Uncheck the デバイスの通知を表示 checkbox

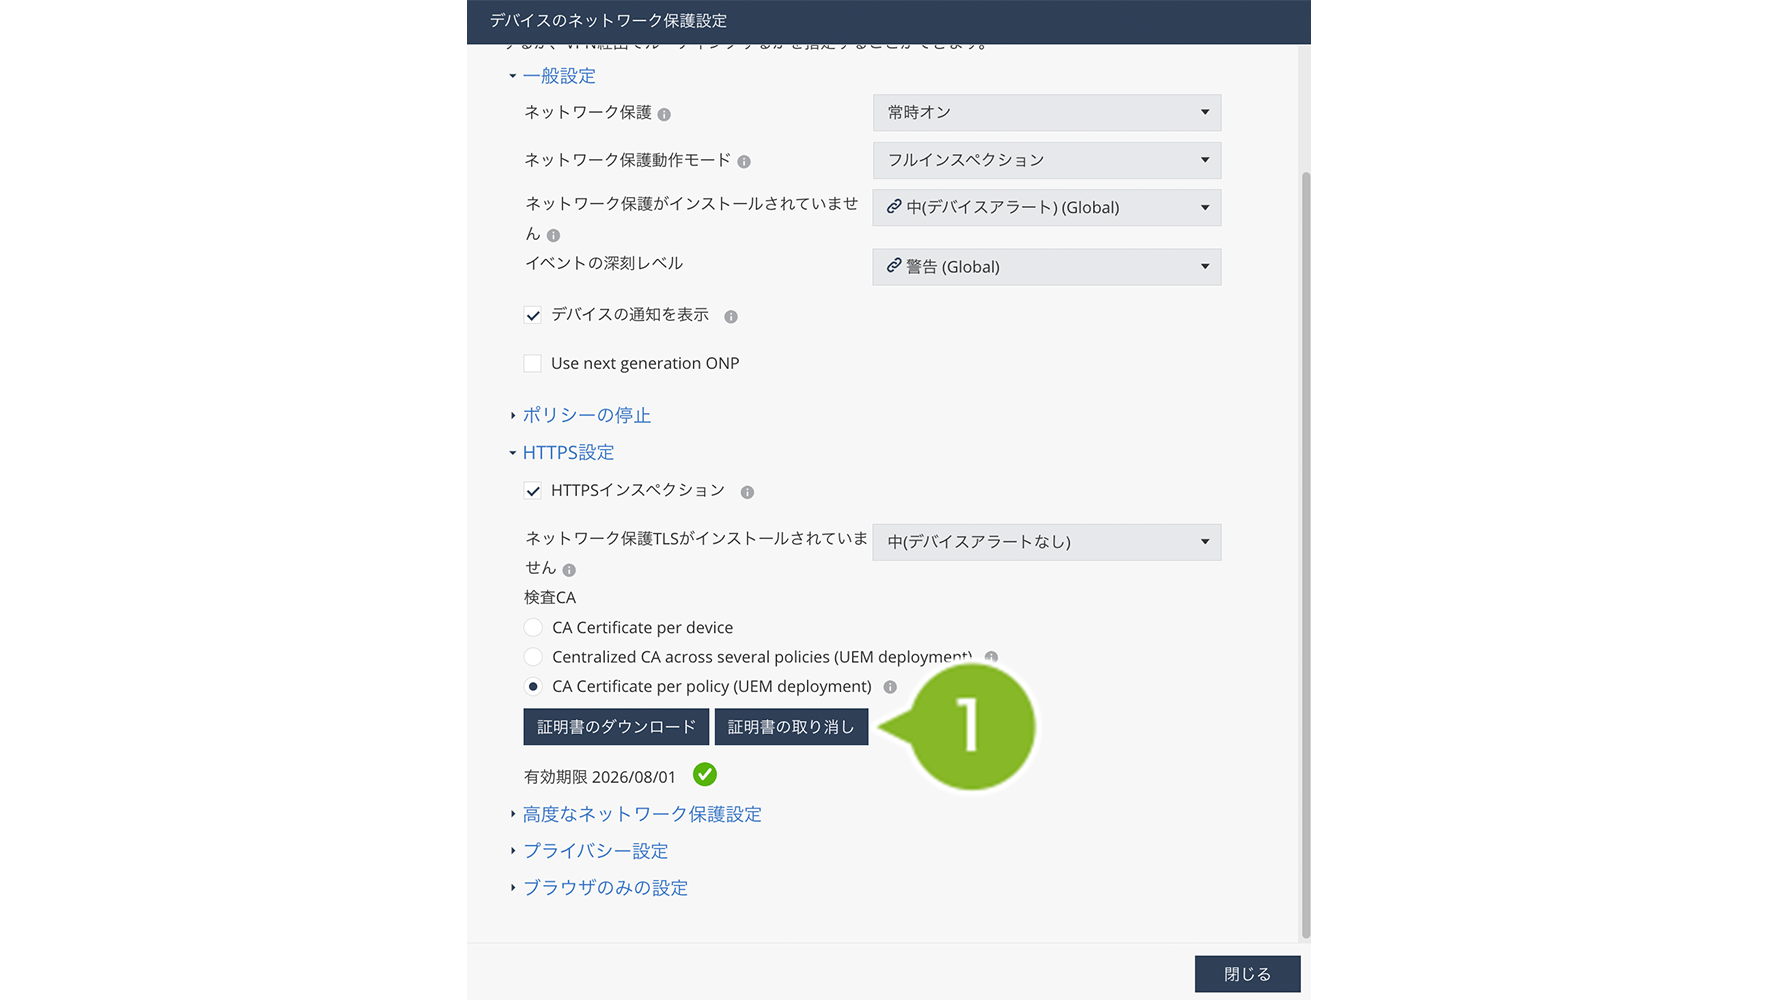click(533, 315)
